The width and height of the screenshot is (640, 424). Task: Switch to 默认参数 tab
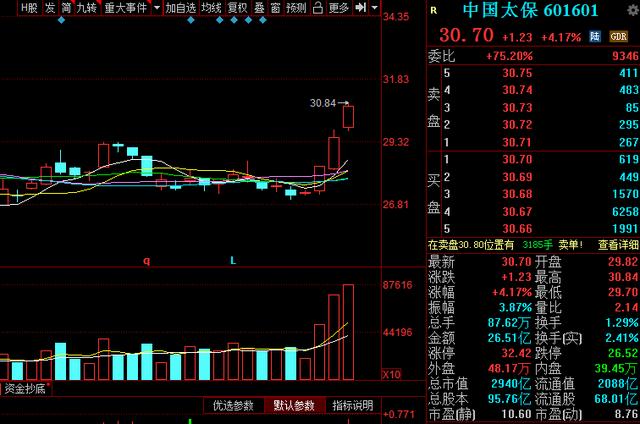coord(294,406)
